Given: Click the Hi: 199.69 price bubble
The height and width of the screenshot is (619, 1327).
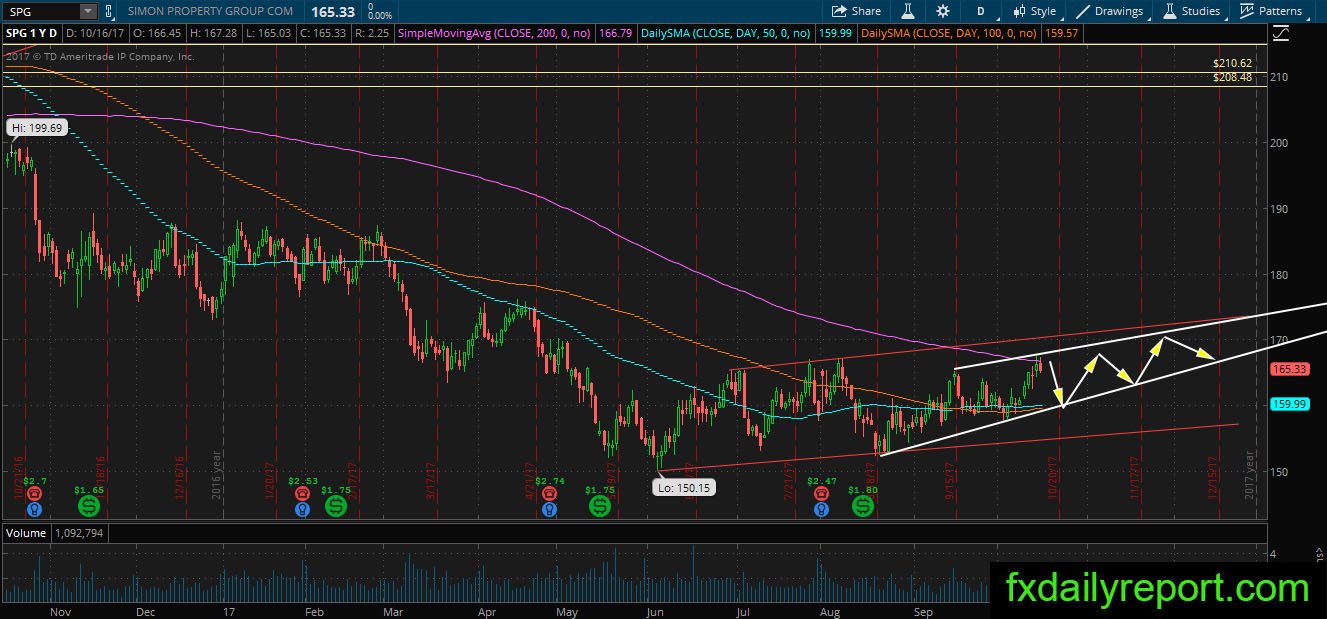Looking at the screenshot, I should (x=37, y=128).
